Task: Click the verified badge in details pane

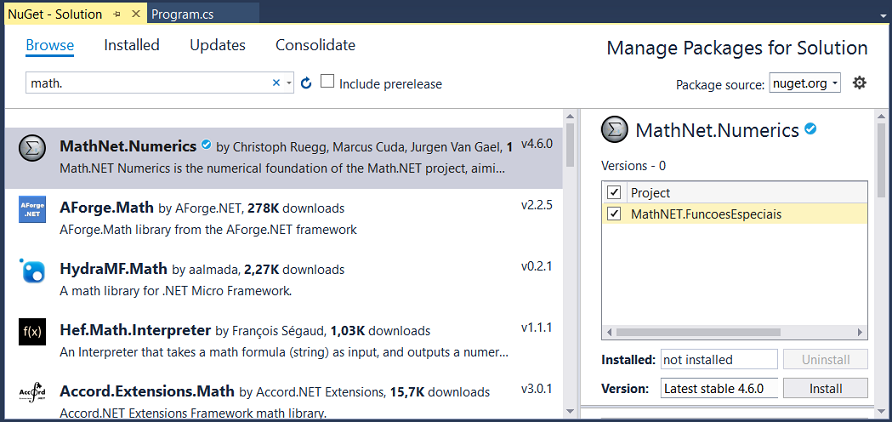Action: [811, 129]
